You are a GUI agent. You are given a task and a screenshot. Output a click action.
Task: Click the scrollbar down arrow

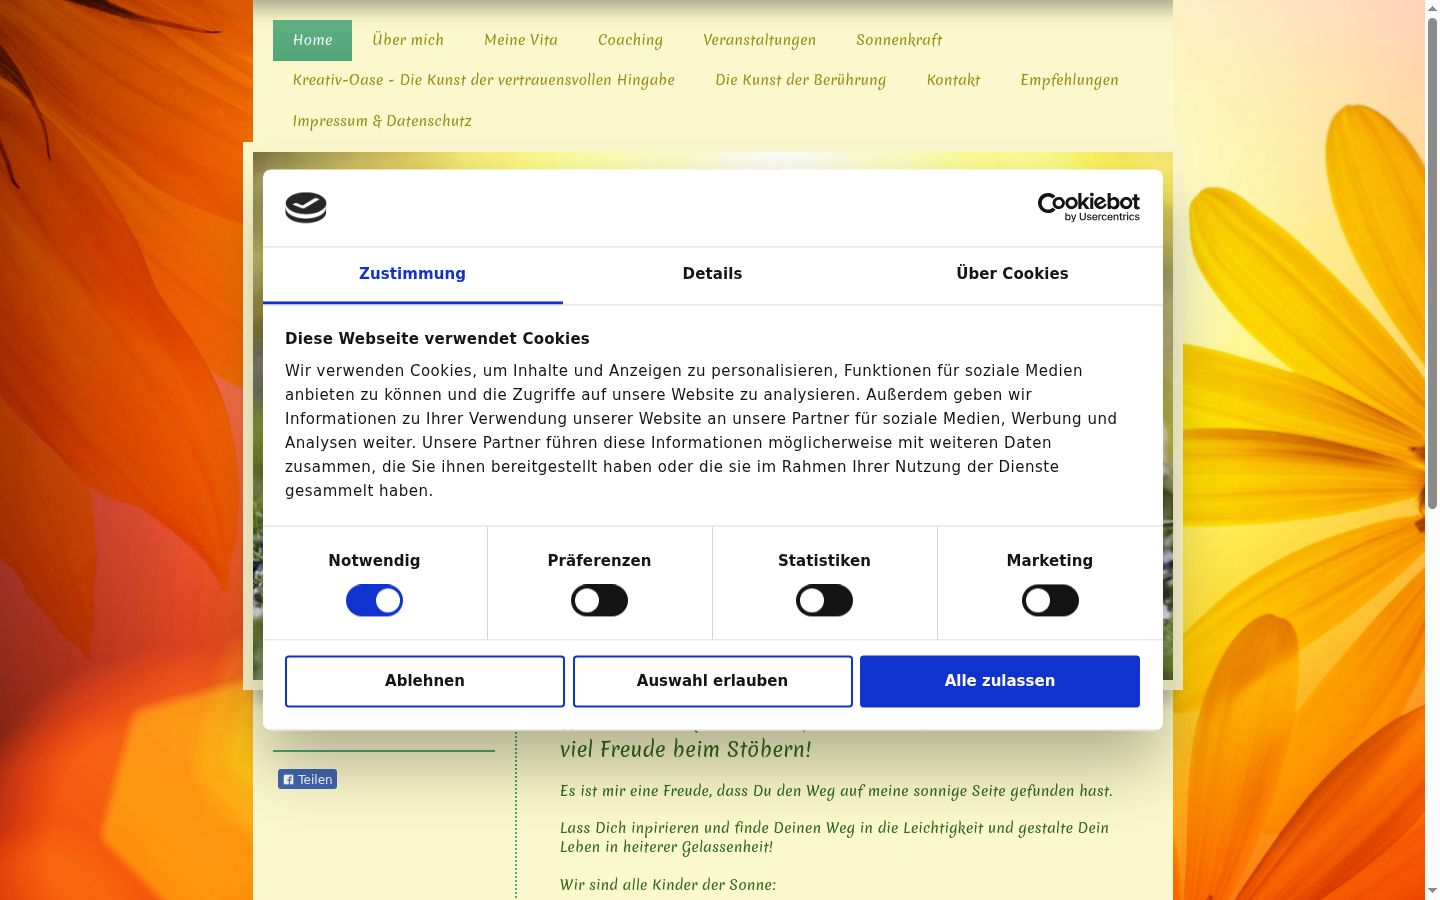coord(1432,891)
